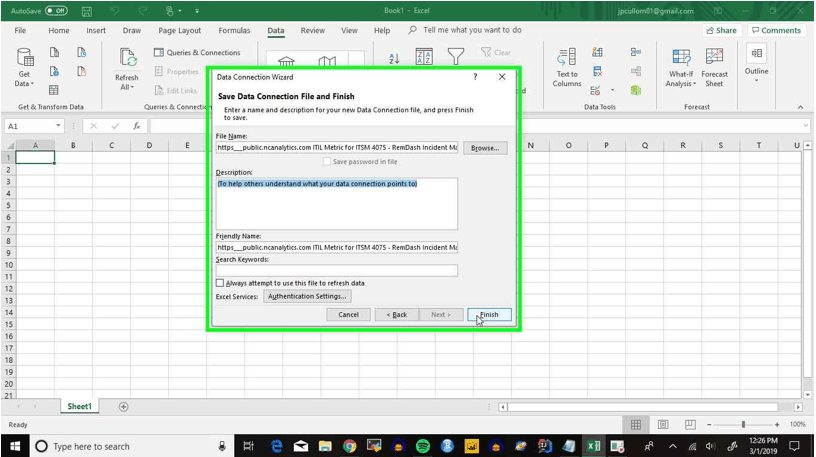Click the Sort A to Z icon
This screenshot has height=457, width=816.
(394, 58)
